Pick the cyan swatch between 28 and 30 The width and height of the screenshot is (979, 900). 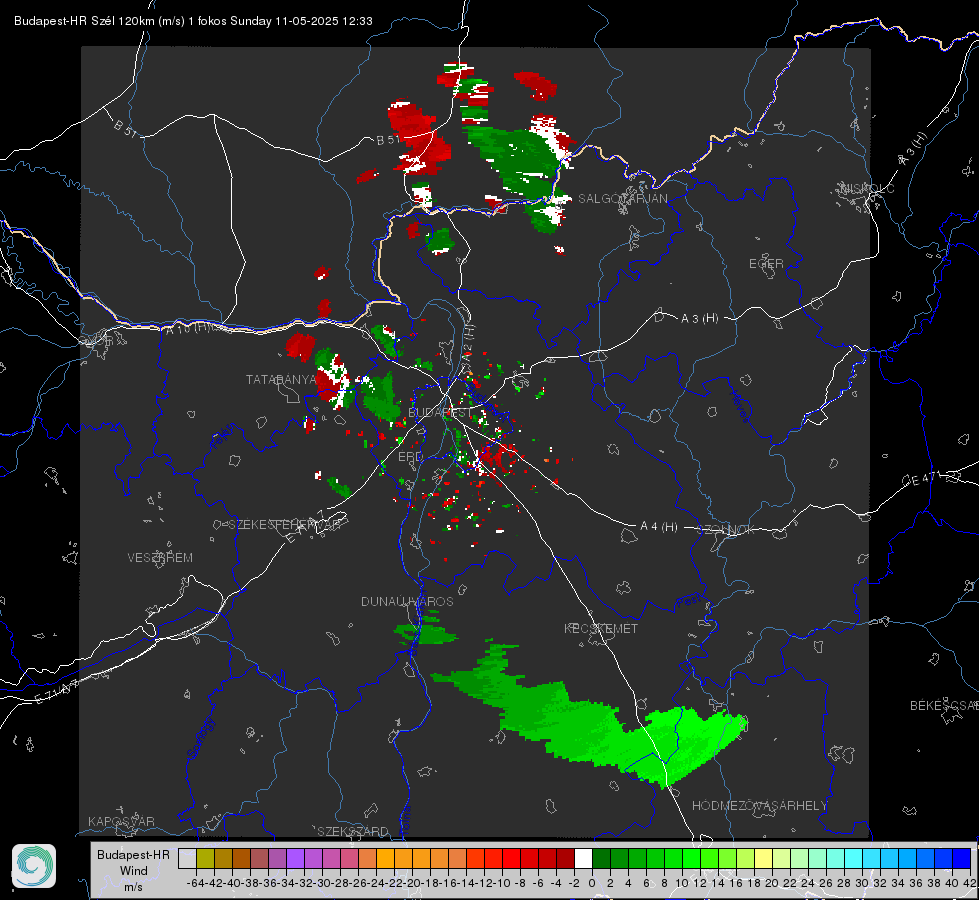pos(853,859)
